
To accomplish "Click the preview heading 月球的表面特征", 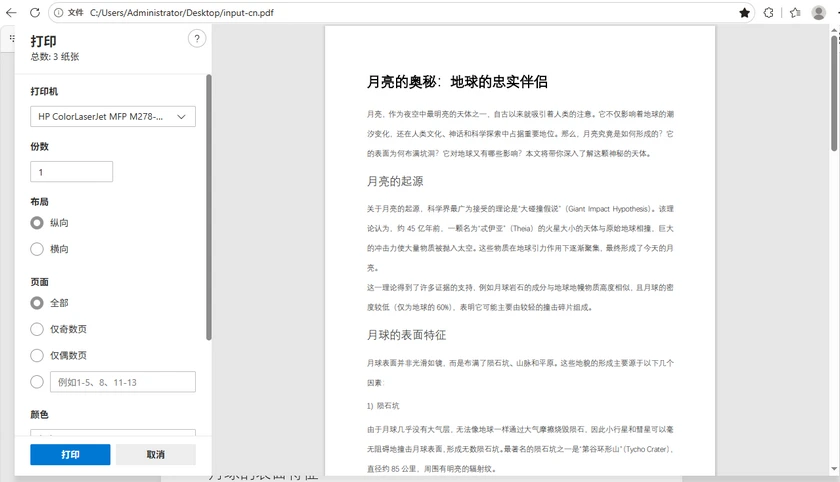I will coord(406,335).
